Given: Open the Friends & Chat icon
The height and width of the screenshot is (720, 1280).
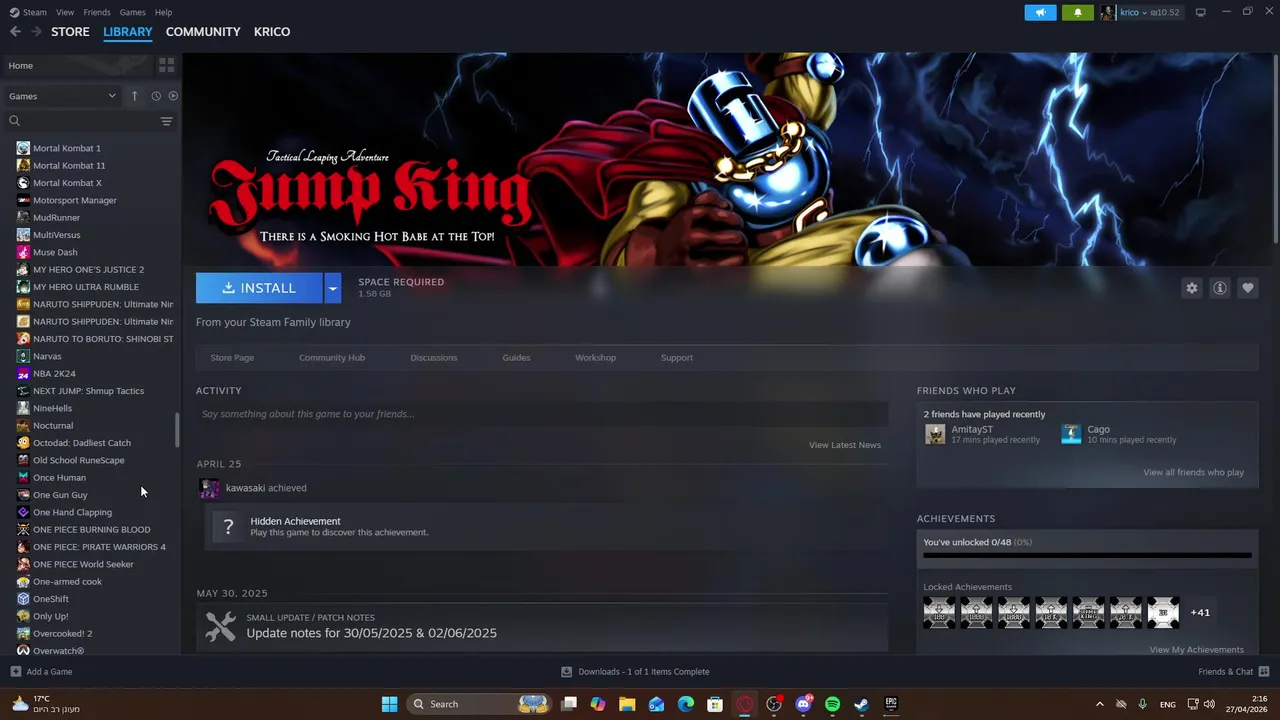Looking at the screenshot, I should pyautogui.click(x=1263, y=672).
